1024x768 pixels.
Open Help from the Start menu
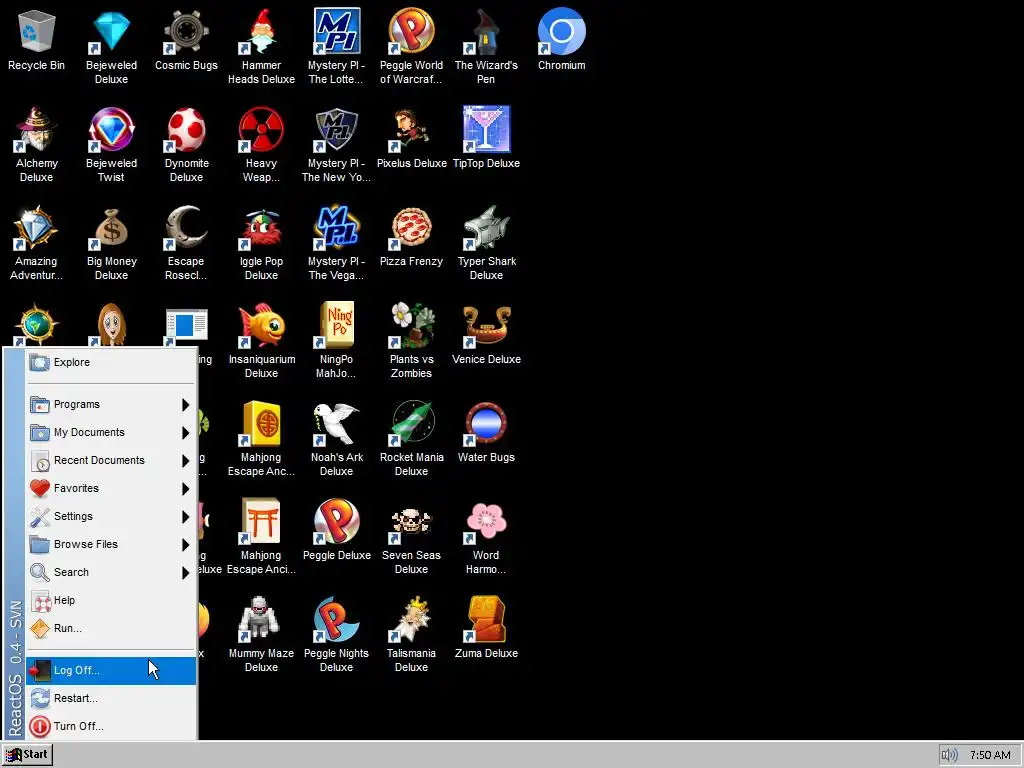[x=111, y=600]
